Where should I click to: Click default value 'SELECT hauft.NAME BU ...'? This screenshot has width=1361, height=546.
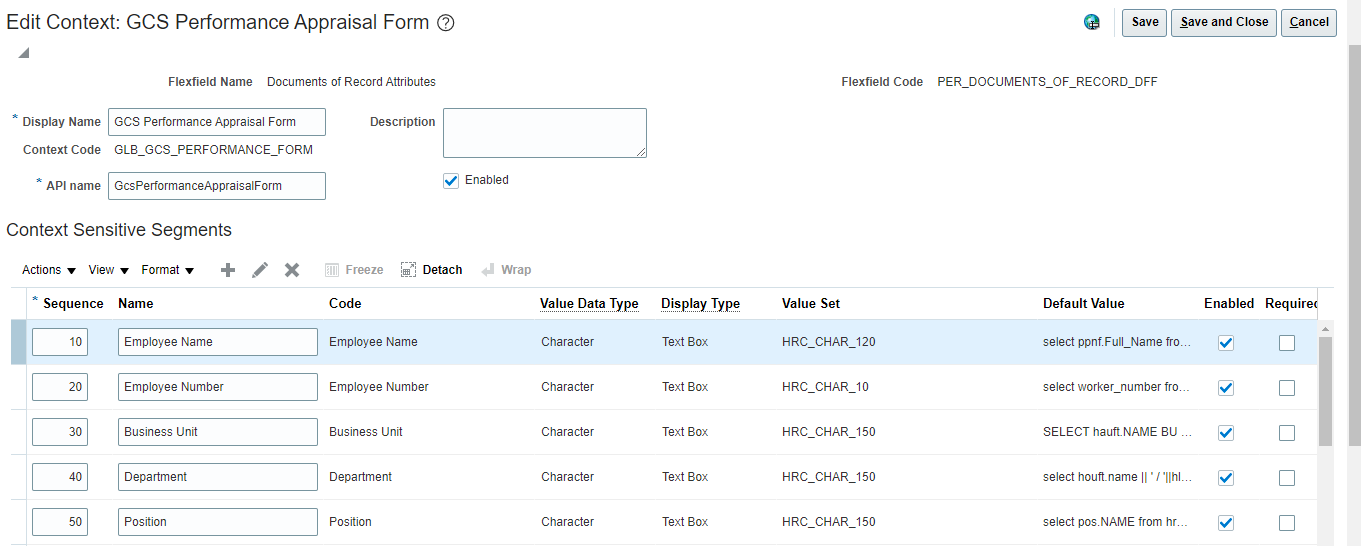point(1117,432)
